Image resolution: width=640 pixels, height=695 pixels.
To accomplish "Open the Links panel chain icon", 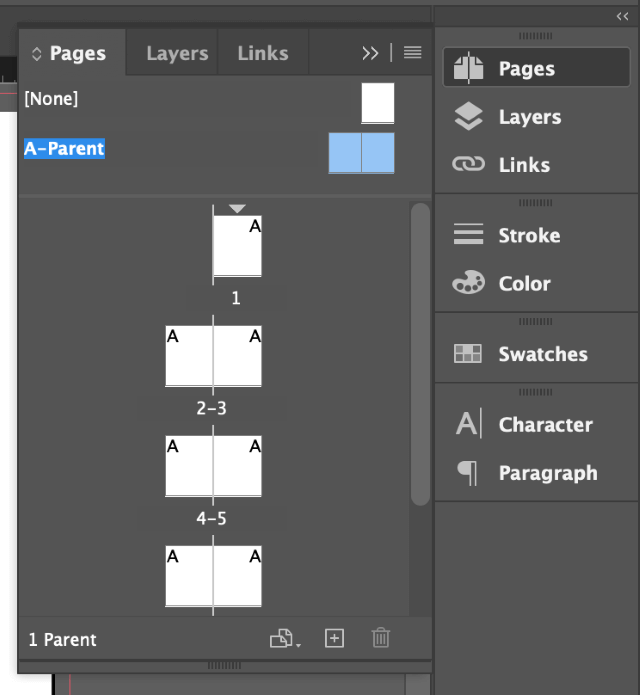I will 468,164.
